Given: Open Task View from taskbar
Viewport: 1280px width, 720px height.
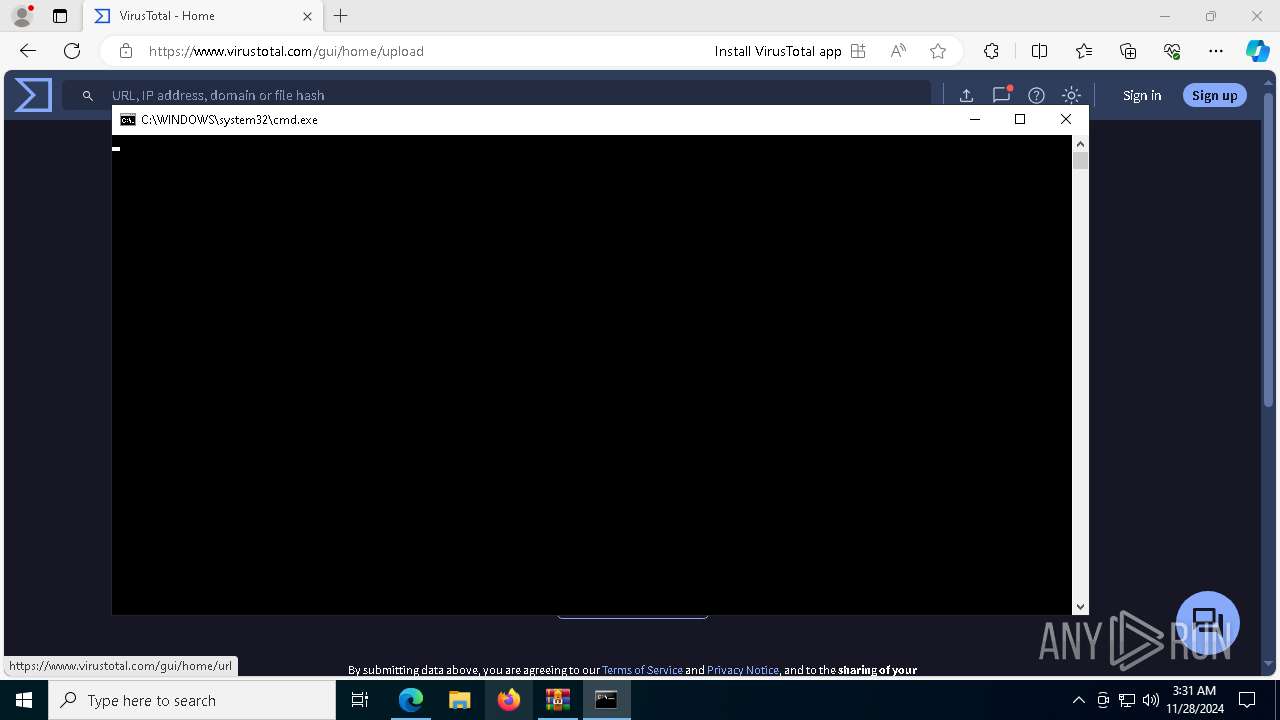Looking at the screenshot, I should 361,700.
